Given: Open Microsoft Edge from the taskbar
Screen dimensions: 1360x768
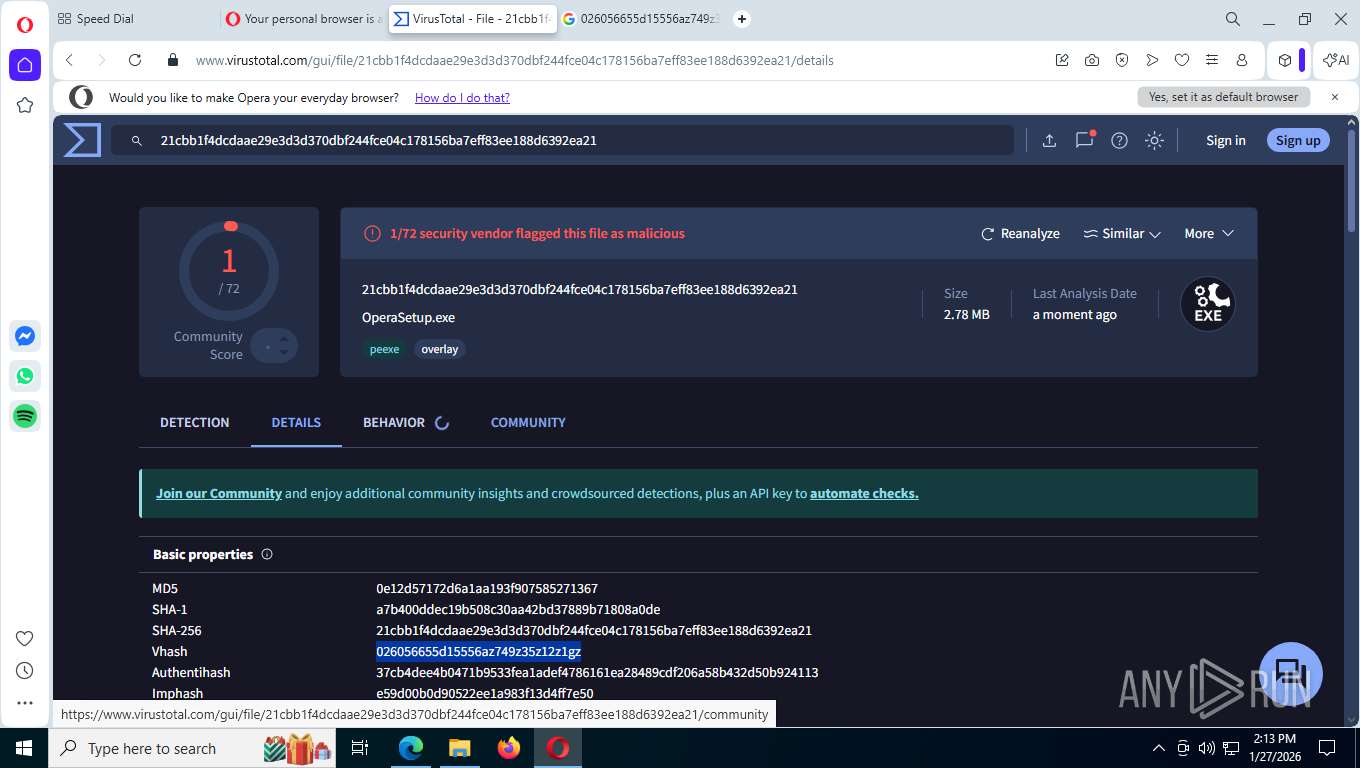Looking at the screenshot, I should [411, 748].
